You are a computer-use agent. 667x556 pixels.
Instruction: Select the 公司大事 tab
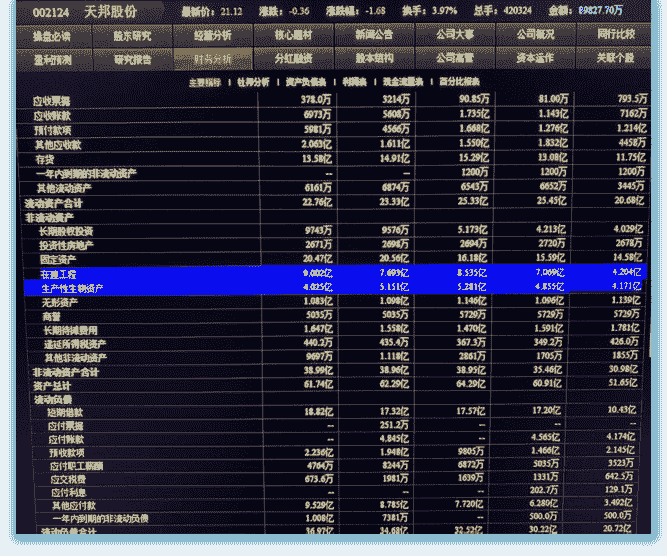pyautogui.click(x=453, y=34)
